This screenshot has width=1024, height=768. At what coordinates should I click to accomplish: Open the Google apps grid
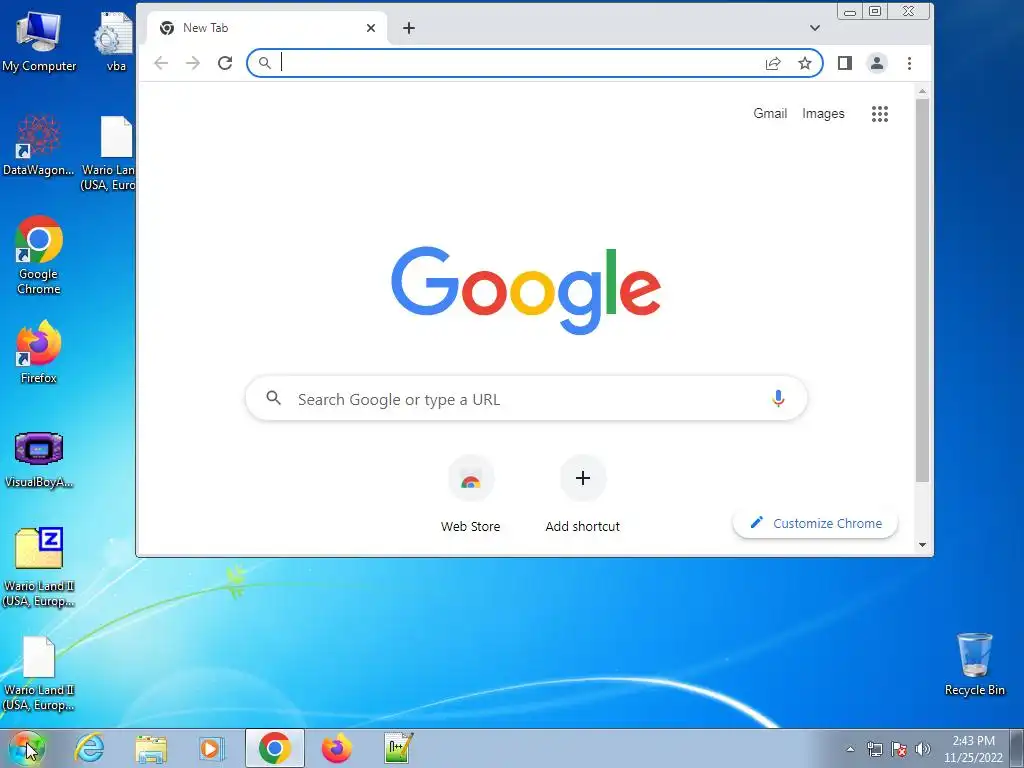click(x=880, y=114)
